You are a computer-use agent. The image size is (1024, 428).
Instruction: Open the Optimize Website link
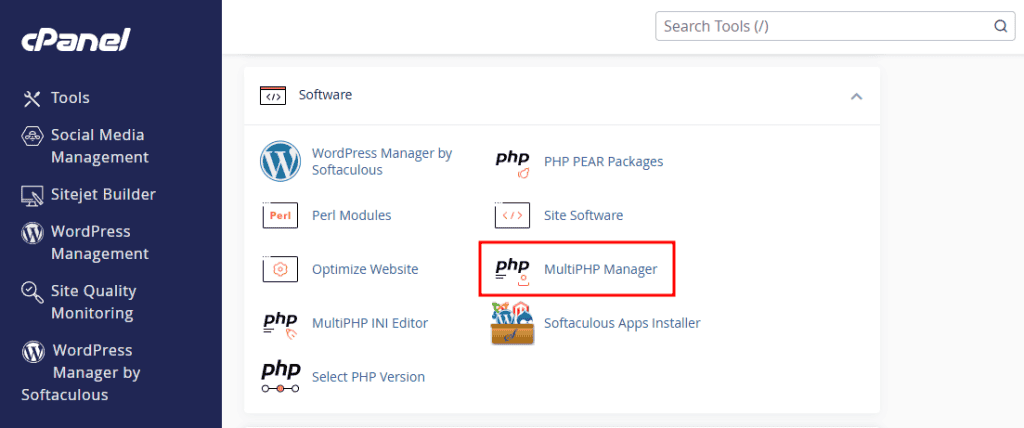(x=365, y=269)
